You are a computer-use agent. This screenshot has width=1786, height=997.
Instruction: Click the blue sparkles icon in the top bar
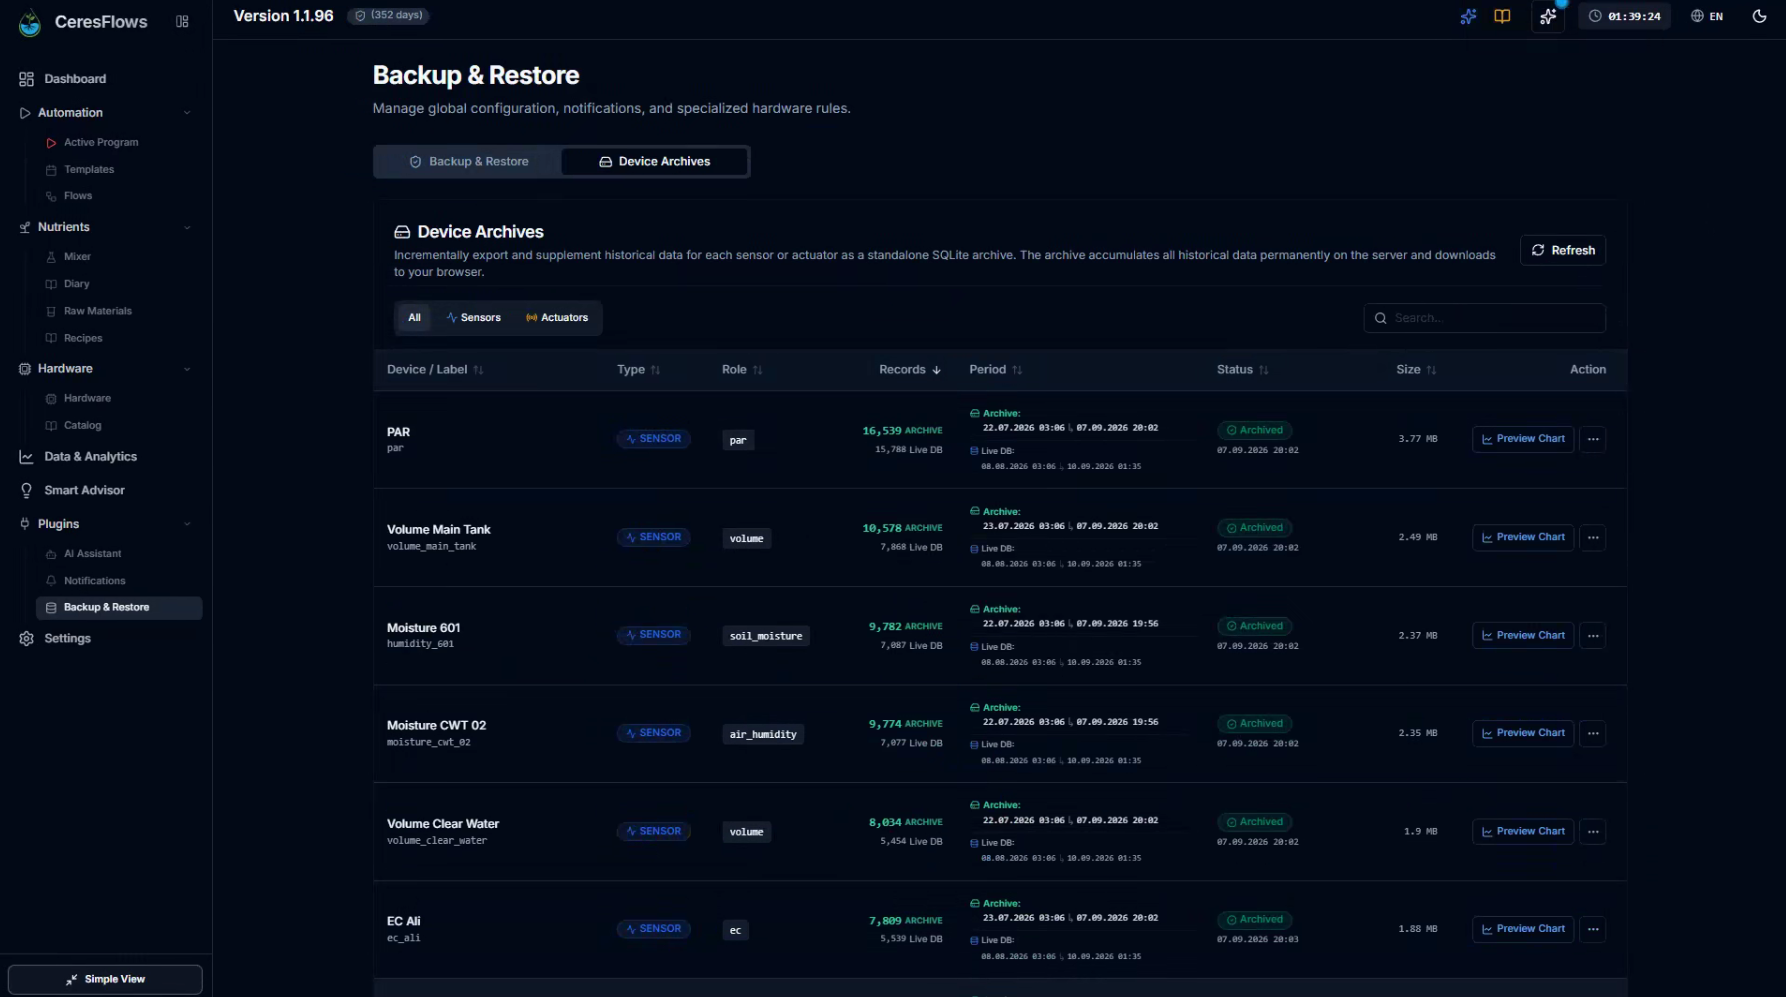pyautogui.click(x=1468, y=16)
